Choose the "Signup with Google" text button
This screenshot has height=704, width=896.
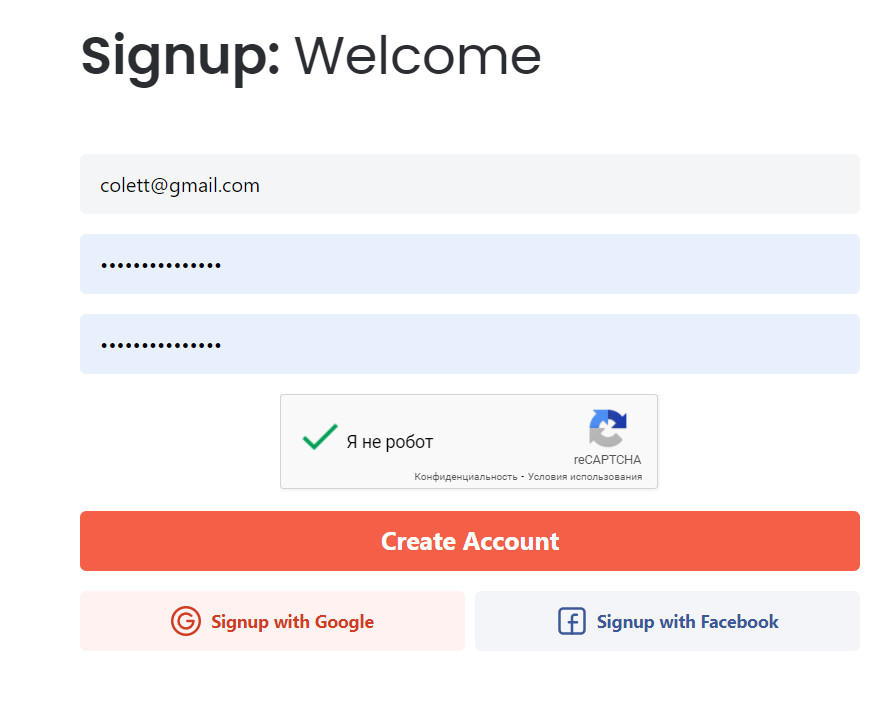pyautogui.click(x=292, y=622)
